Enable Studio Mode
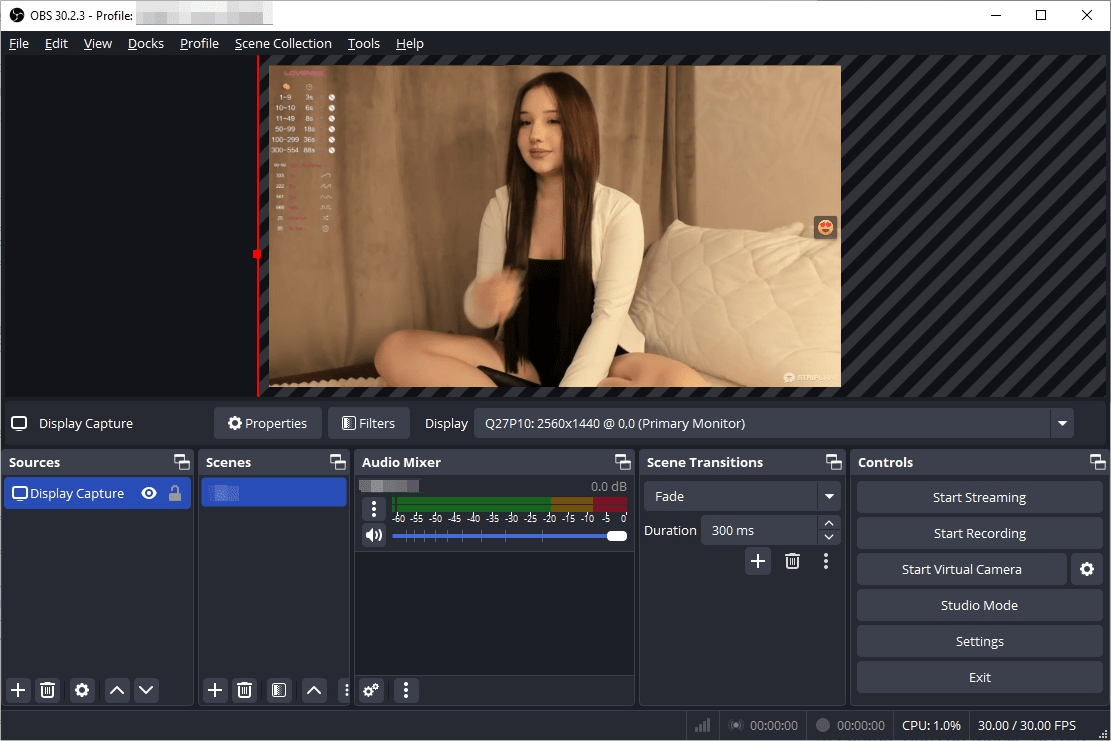 click(x=978, y=605)
